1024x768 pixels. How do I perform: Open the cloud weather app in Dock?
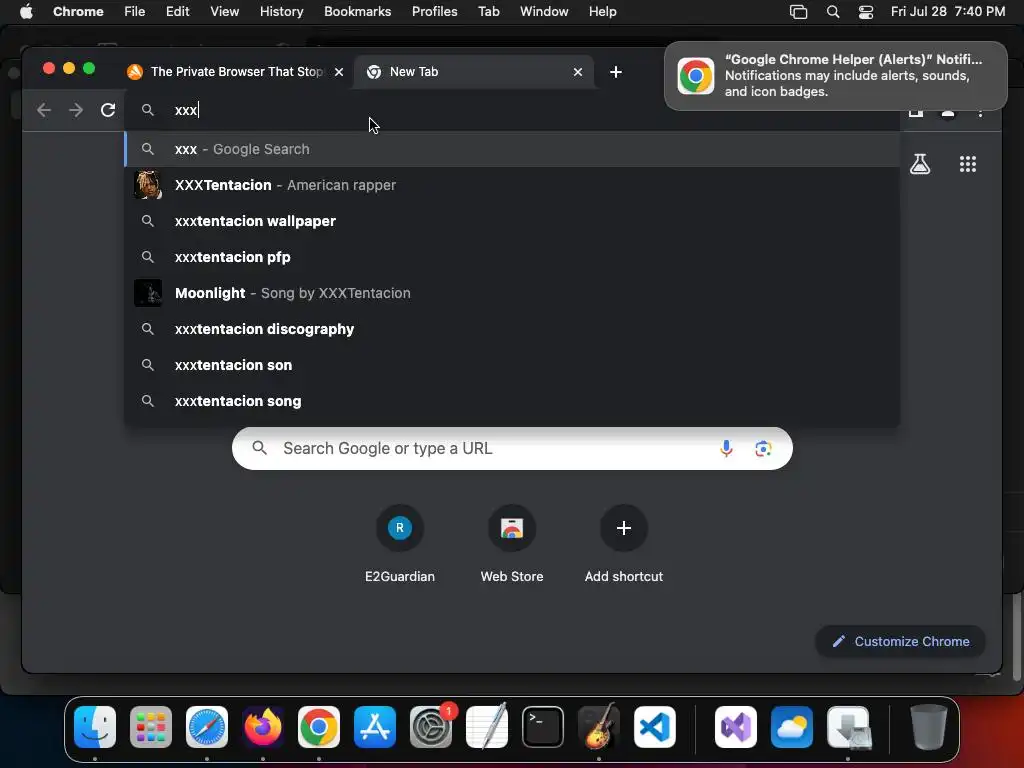[792, 727]
